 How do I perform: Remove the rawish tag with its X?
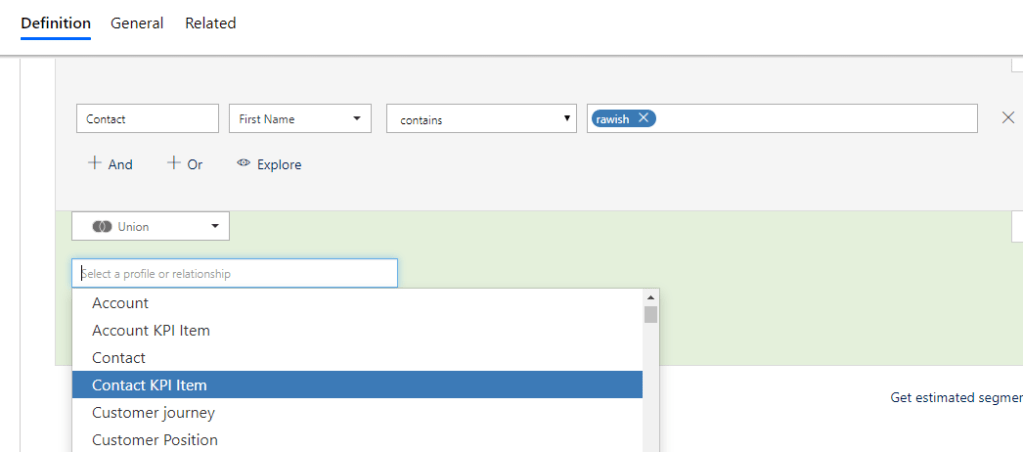[643, 118]
